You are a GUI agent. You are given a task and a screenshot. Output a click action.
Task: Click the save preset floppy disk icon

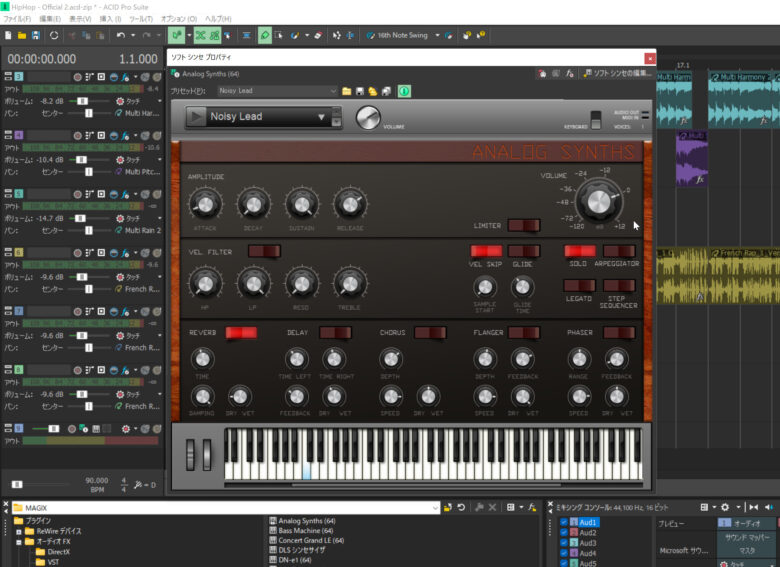pyautogui.click(x=360, y=91)
